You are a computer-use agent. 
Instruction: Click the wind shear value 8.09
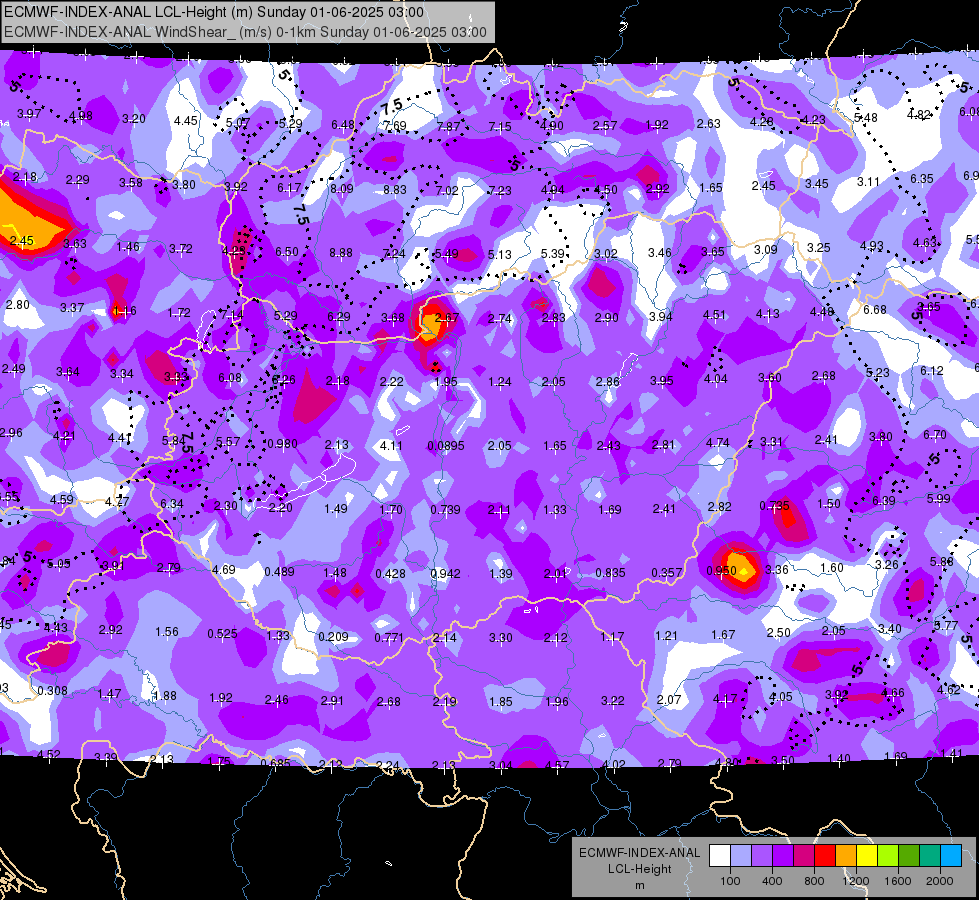pos(342,188)
